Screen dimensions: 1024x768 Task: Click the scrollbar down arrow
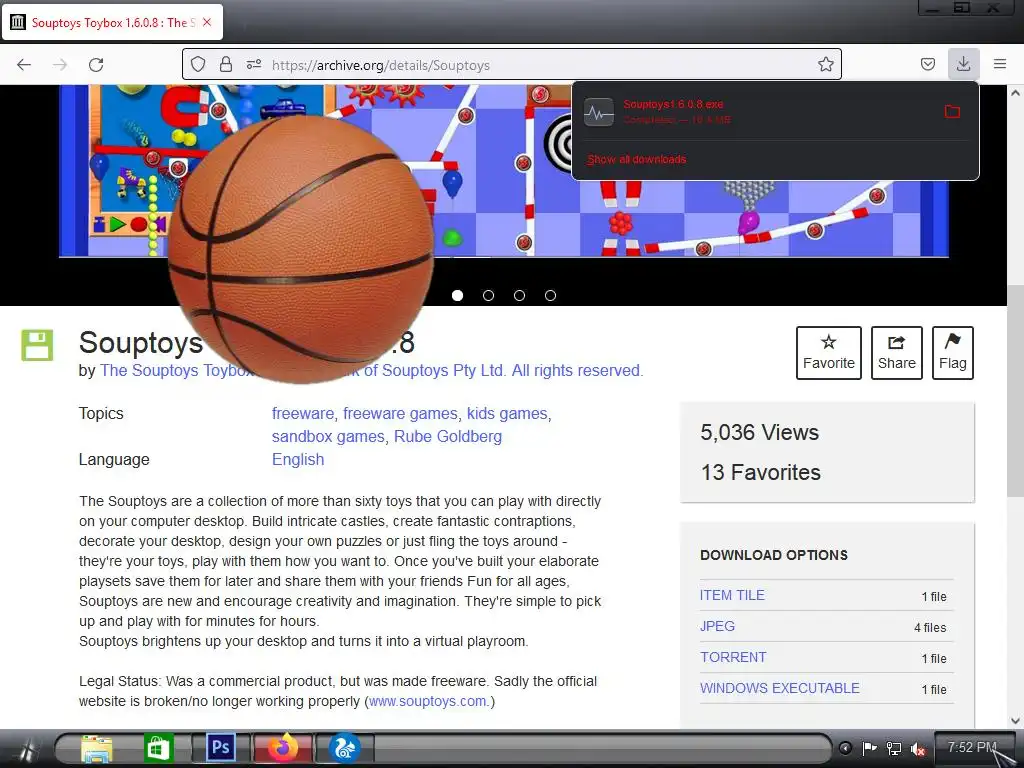[x=1015, y=721]
